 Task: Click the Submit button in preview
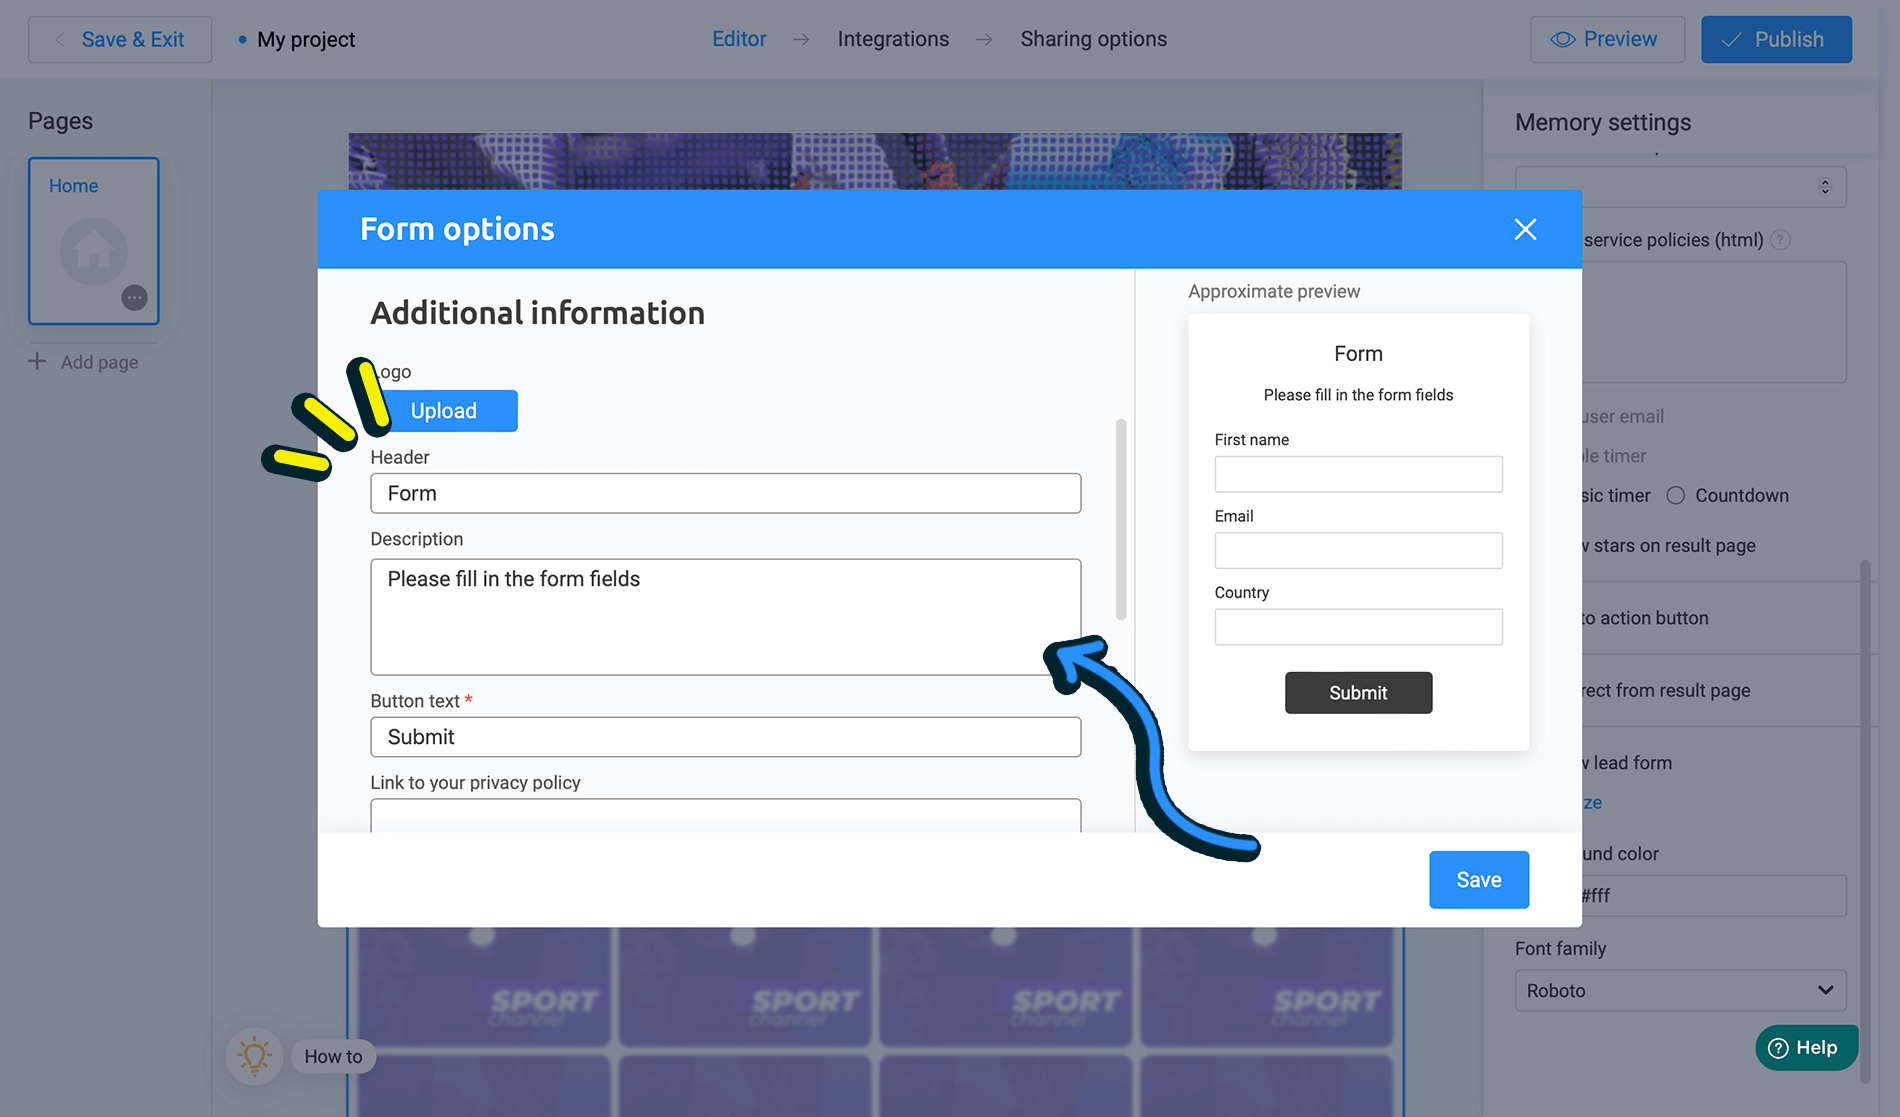[x=1358, y=693]
